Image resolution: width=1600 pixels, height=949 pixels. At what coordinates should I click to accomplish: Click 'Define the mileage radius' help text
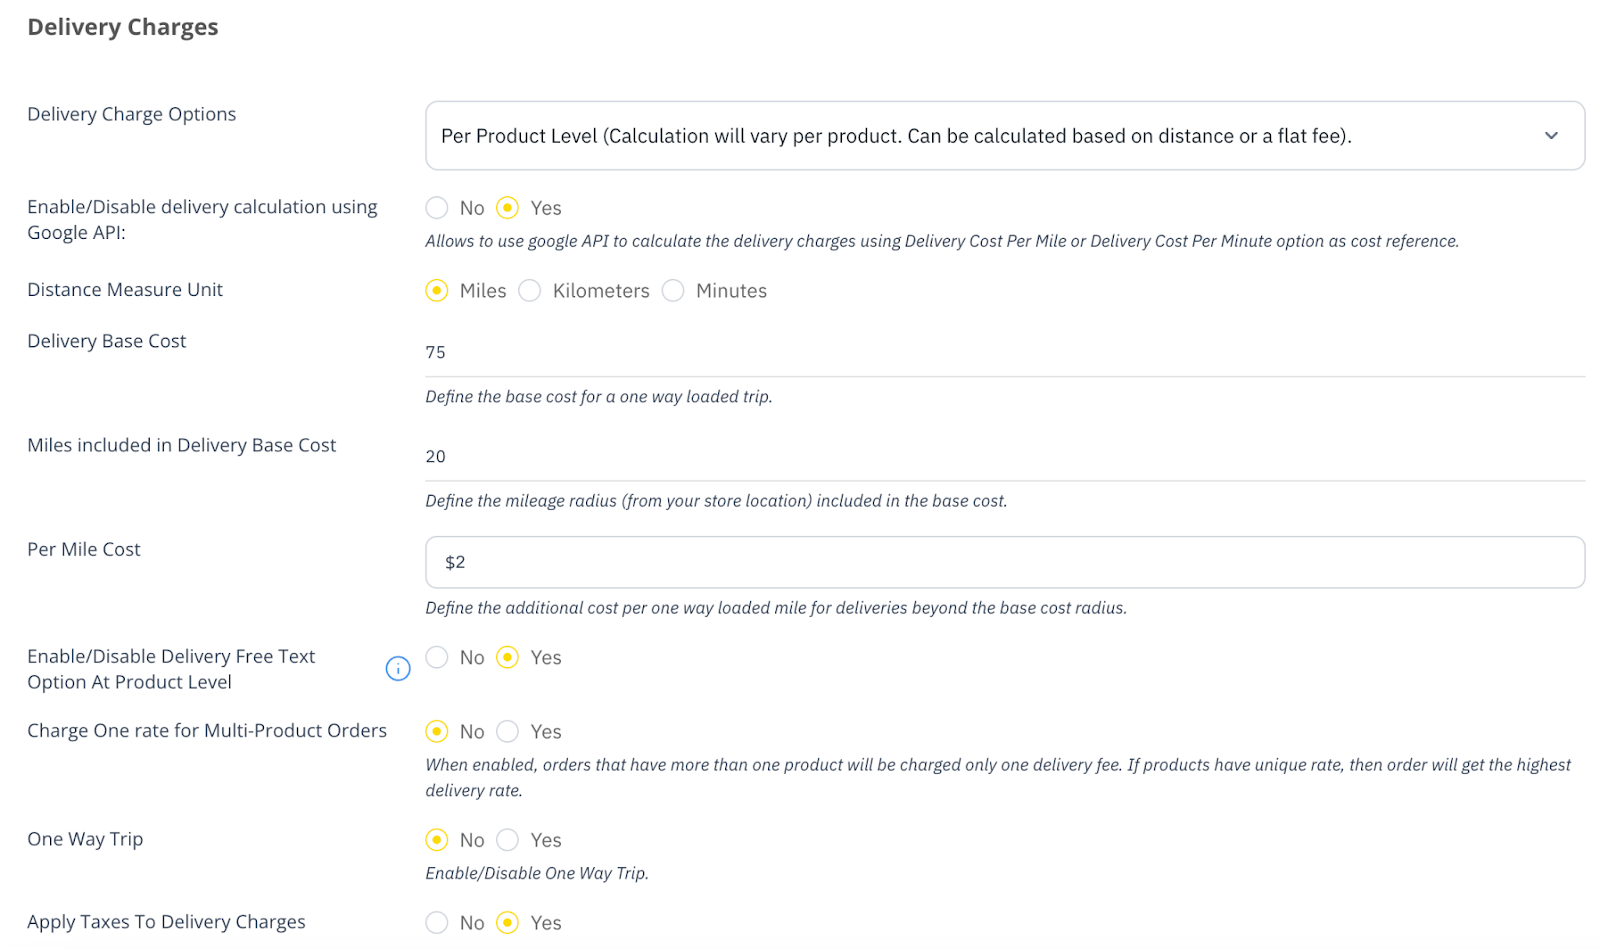click(716, 501)
